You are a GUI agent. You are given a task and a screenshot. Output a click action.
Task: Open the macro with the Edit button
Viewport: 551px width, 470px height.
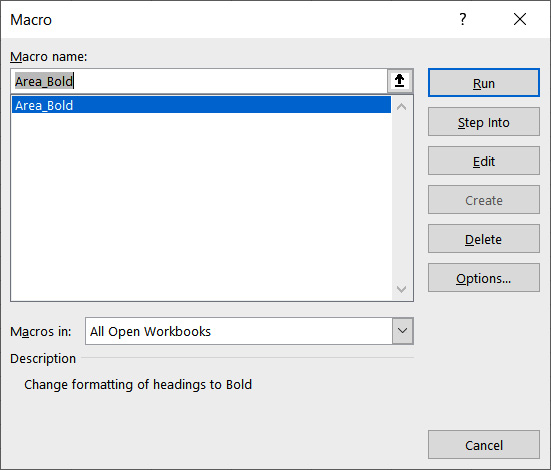pos(484,161)
